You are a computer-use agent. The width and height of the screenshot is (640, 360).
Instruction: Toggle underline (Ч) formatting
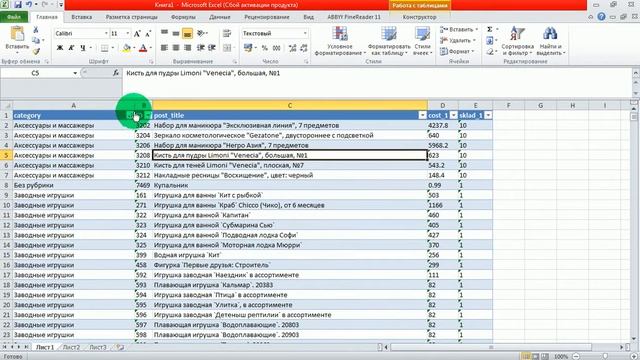(83, 48)
